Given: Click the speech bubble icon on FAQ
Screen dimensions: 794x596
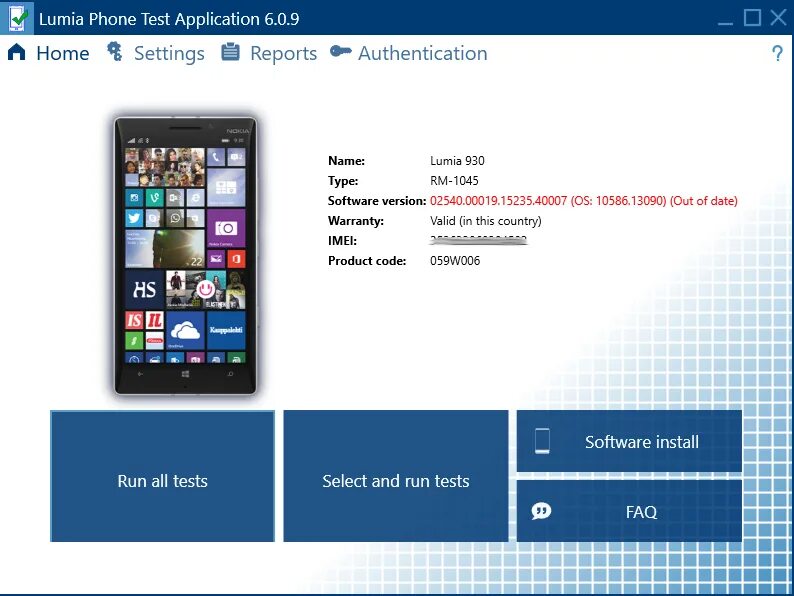Looking at the screenshot, I should (541, 511).
